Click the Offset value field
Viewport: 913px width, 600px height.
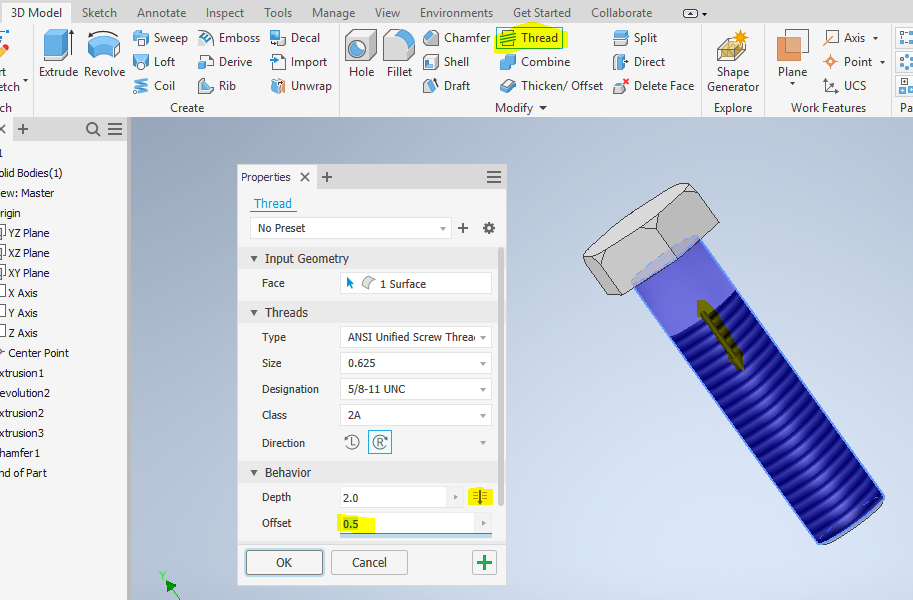(x=408, y=523)
